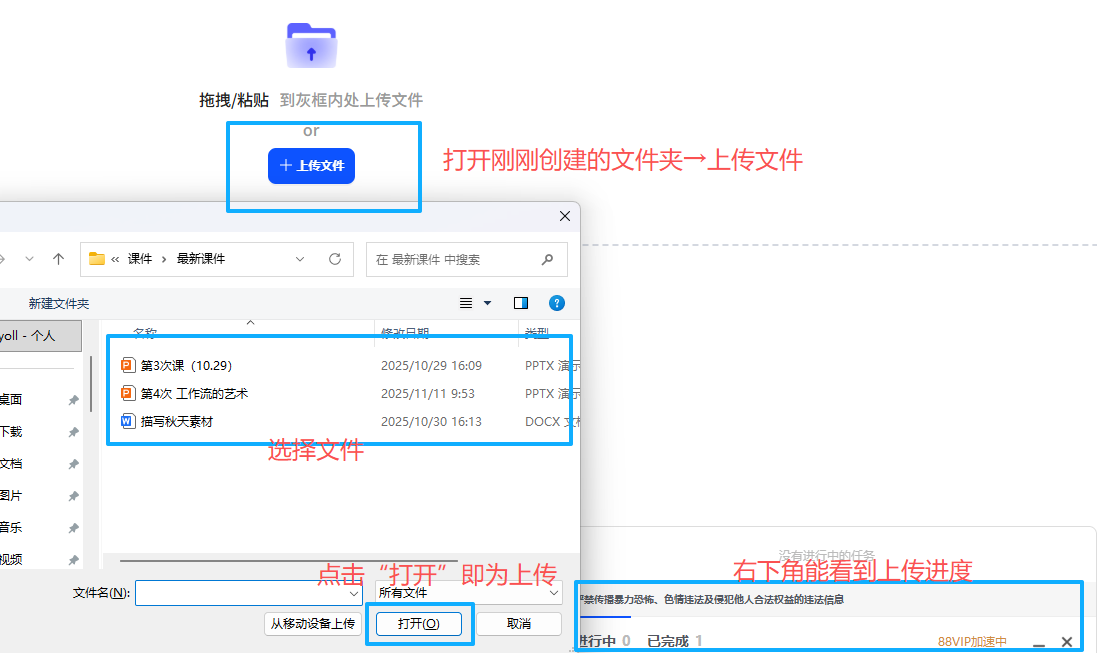The image size is (1097, 653).
Task: Open 文档 in the navigation pane
Action: pos(11,463)
